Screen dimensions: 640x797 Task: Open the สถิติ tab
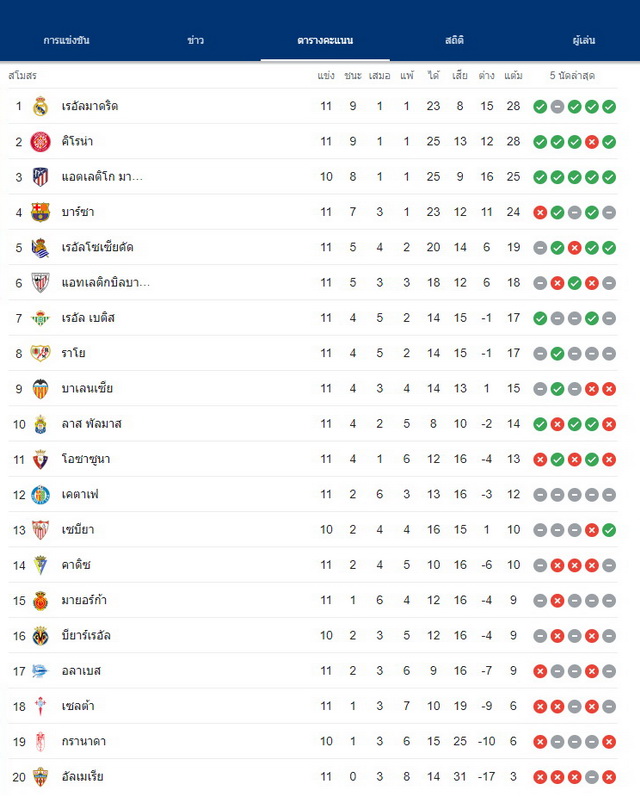coord(454,40)
